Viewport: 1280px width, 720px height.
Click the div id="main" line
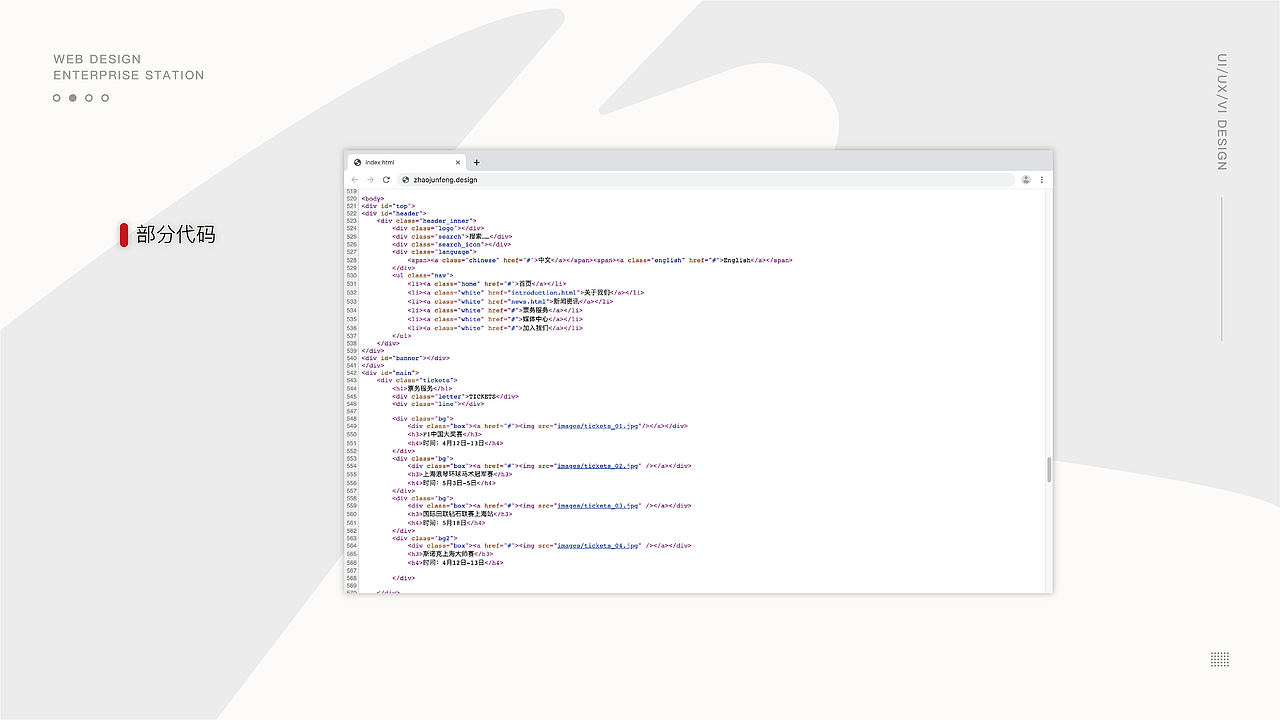[x=390, y=373]
